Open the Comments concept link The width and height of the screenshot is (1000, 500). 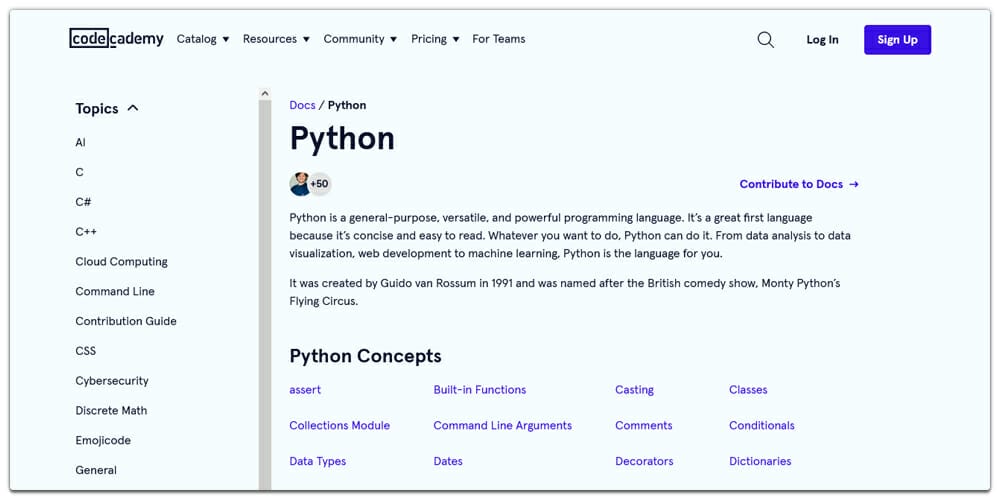click(643, 425)
